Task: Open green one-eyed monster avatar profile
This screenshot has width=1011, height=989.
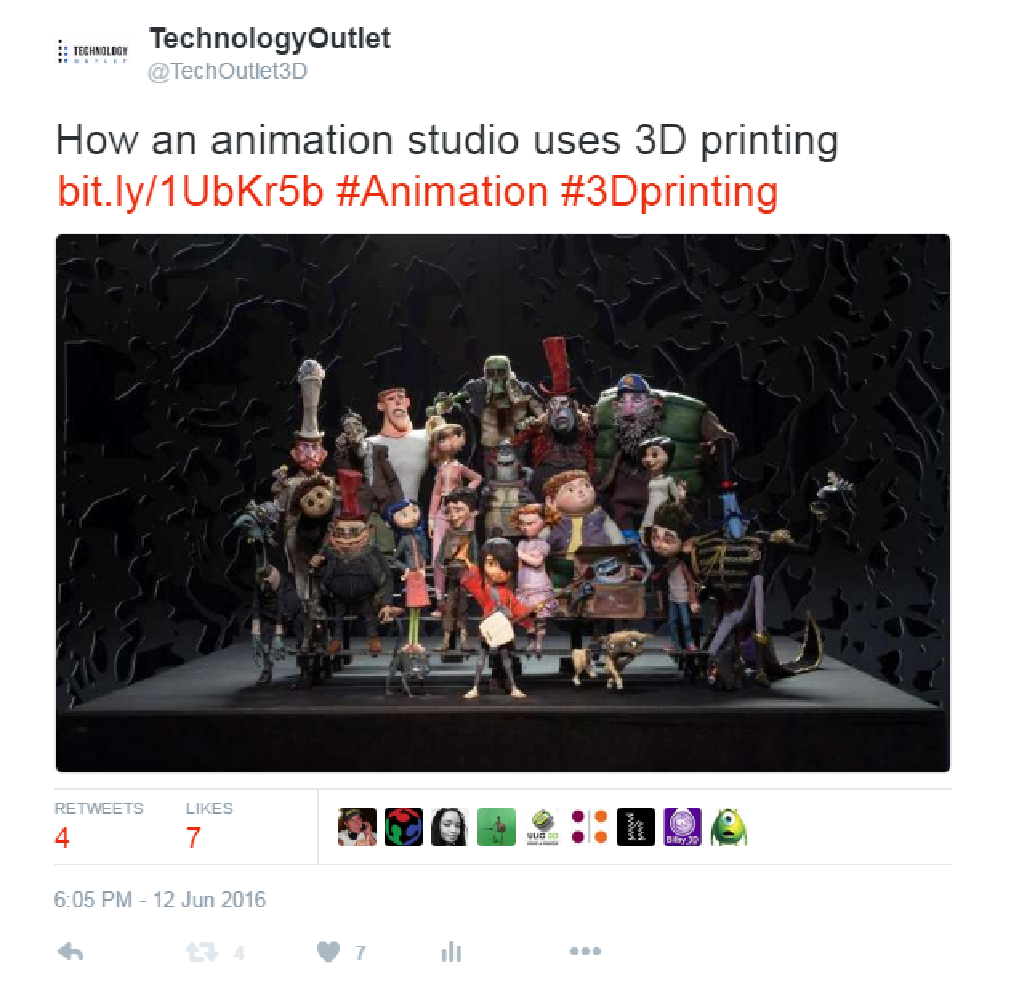Action: [x=729, y=827]
